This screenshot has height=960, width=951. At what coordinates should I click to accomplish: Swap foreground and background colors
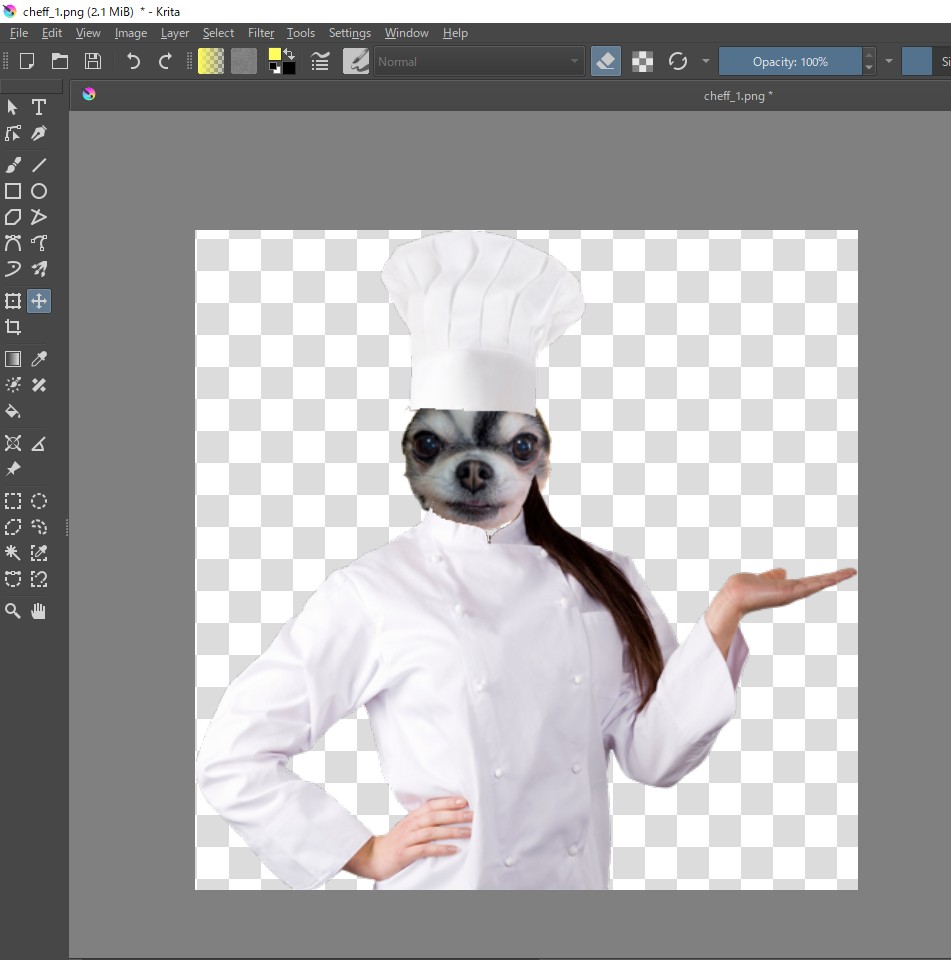coord(288,54)
